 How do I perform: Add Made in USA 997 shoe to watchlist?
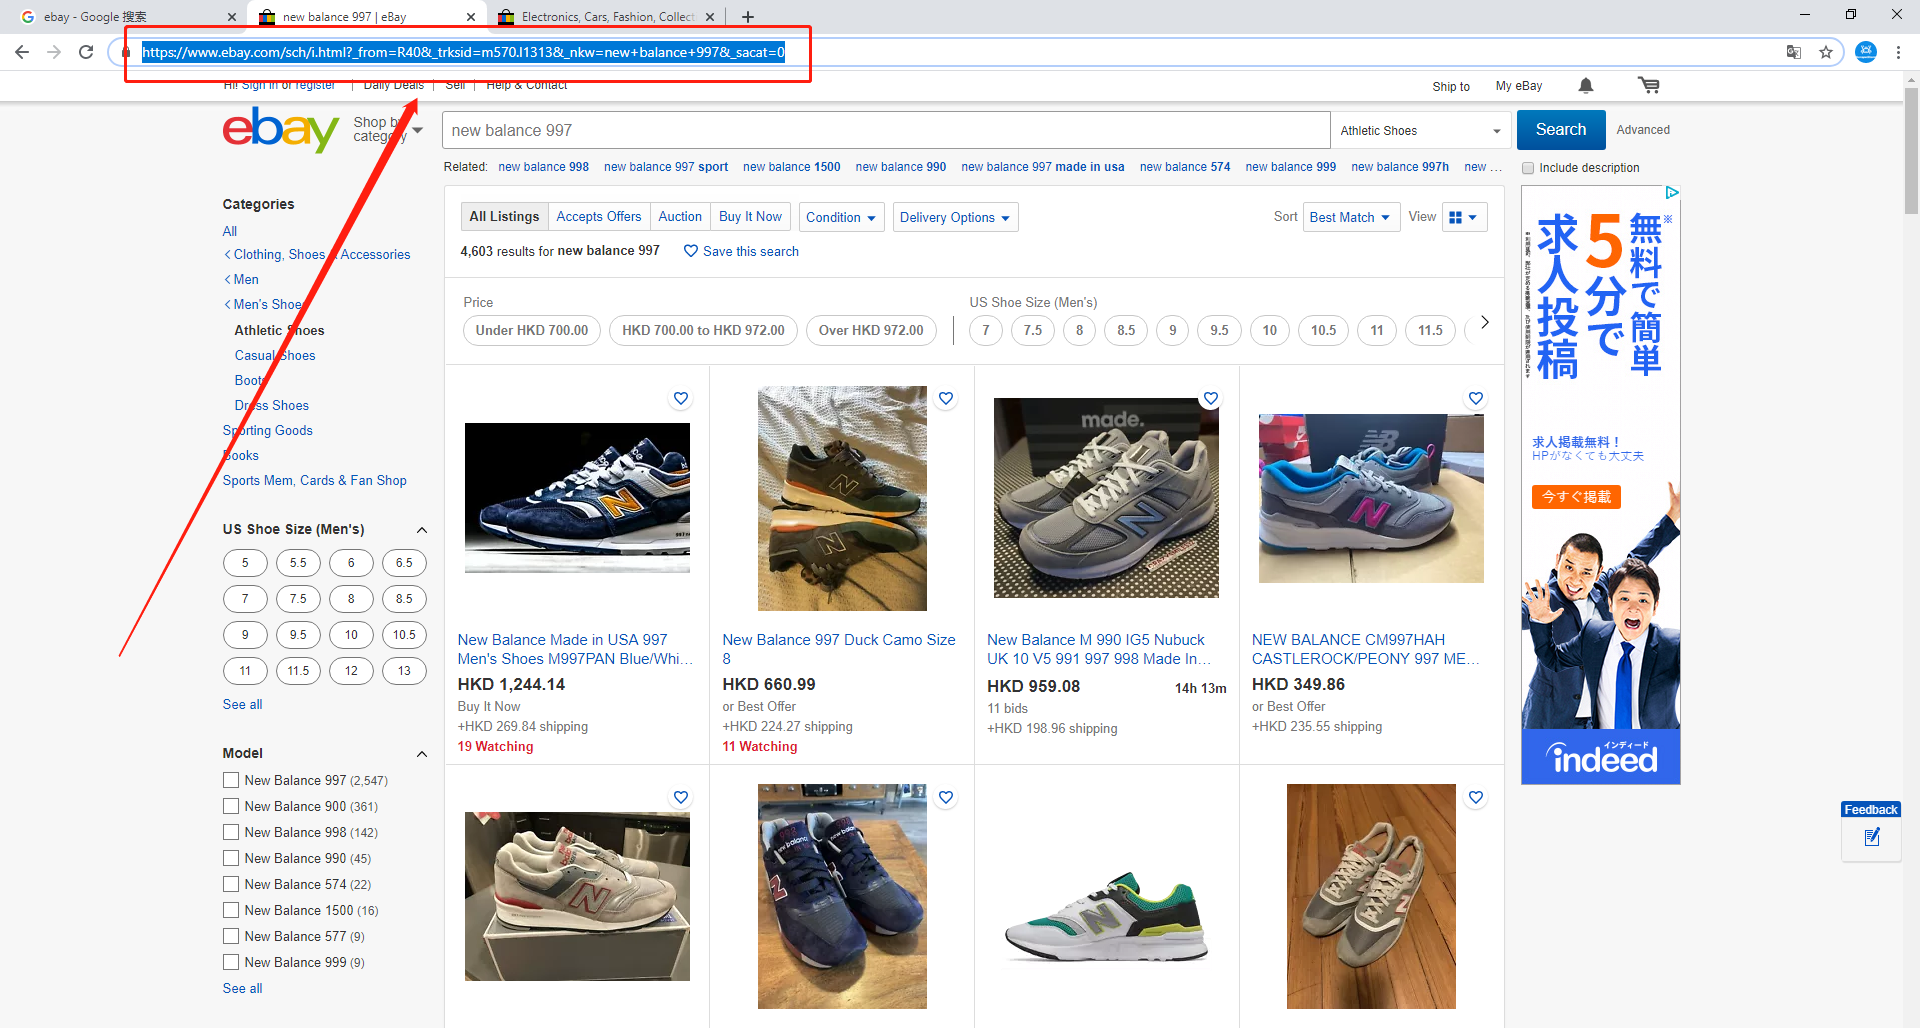tap(681, 398)
